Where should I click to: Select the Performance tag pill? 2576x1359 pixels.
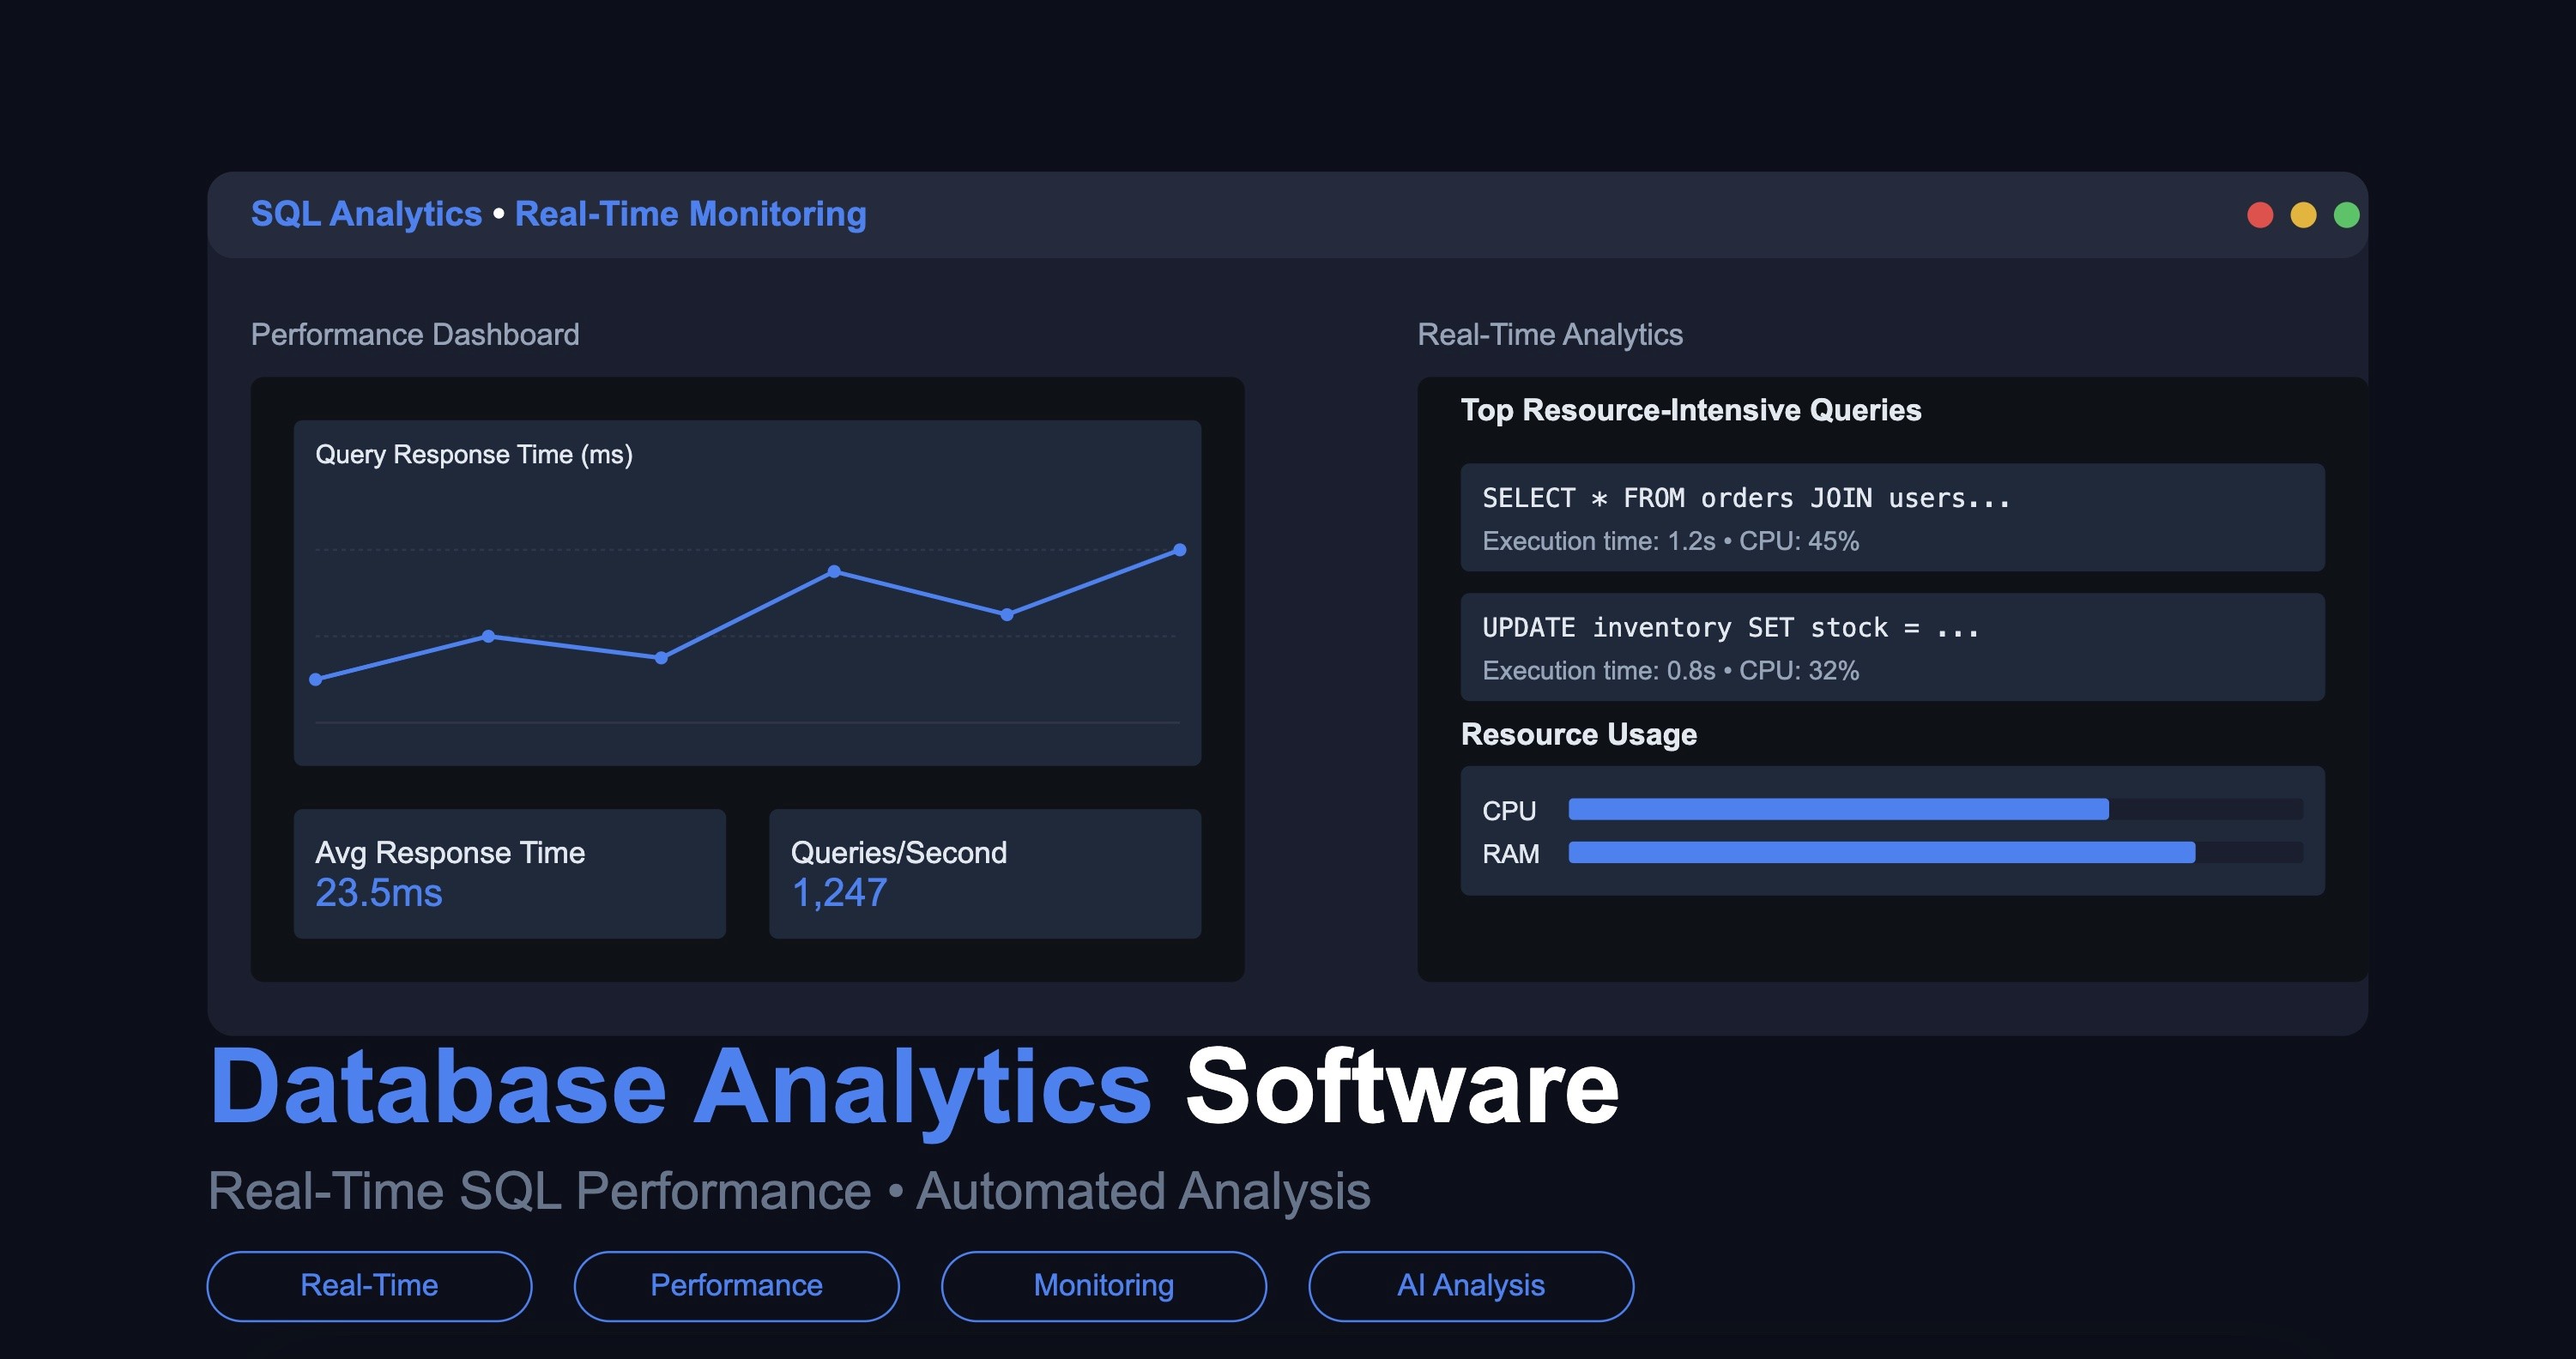click(x=736, y=1286)
